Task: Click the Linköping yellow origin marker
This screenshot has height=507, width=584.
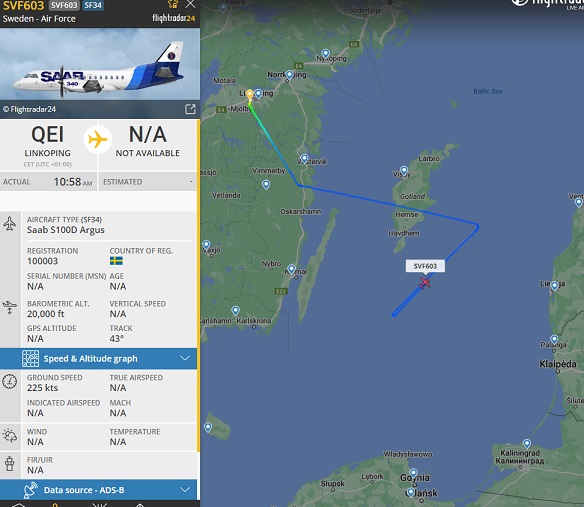Action: tap(250, 95)
